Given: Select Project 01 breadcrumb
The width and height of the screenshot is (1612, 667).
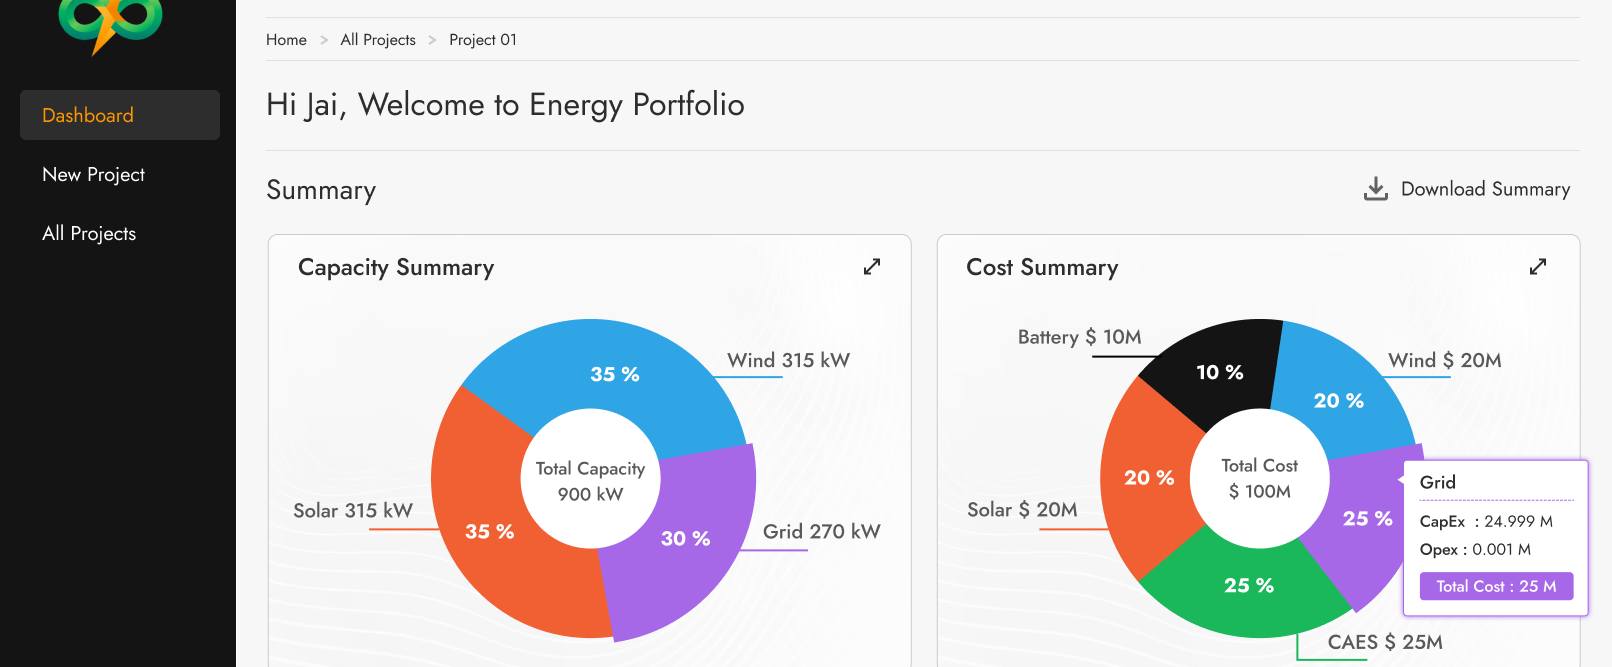Looking at the screenshot, I should (483, 40).
